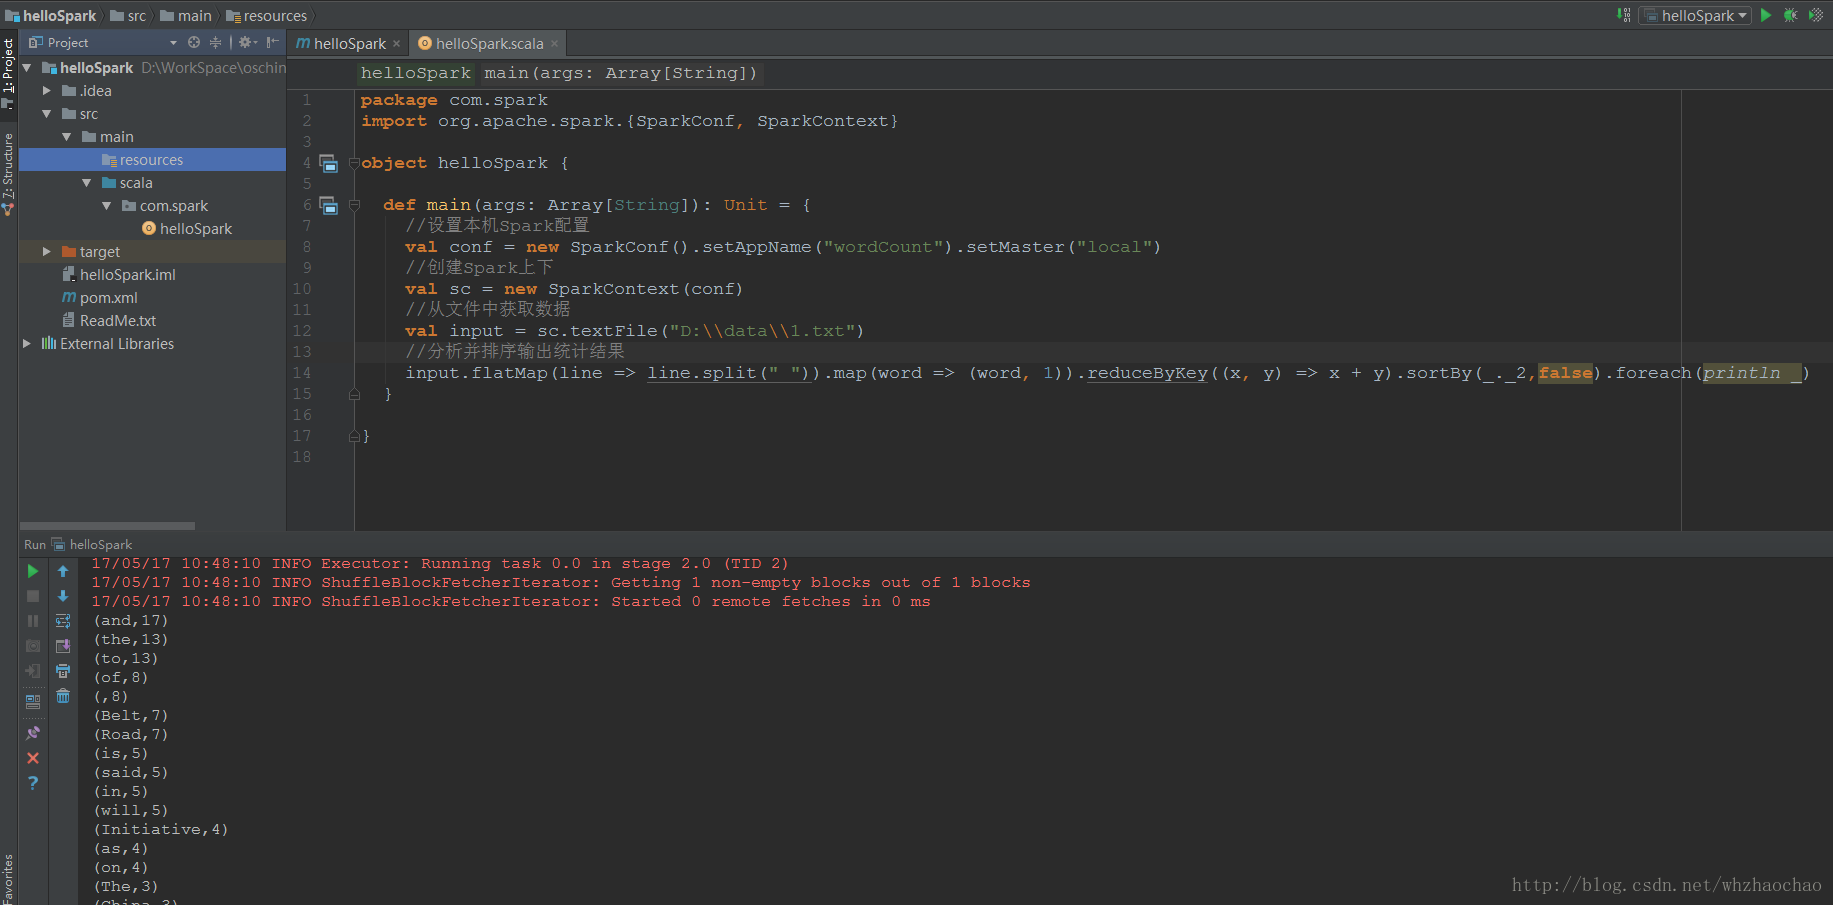This screenshot has height=905, width=1833.
Task: Open pom.xml in the project tree
Action: coord(108,298)
